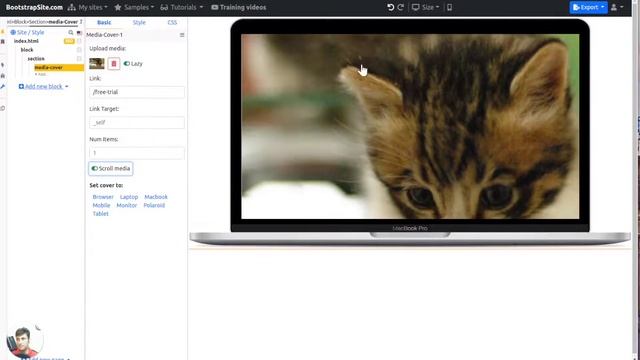Delete uploaded media with red trash icon
The height and width of the screenshot is (360, 640).
[x=114, y=64]
